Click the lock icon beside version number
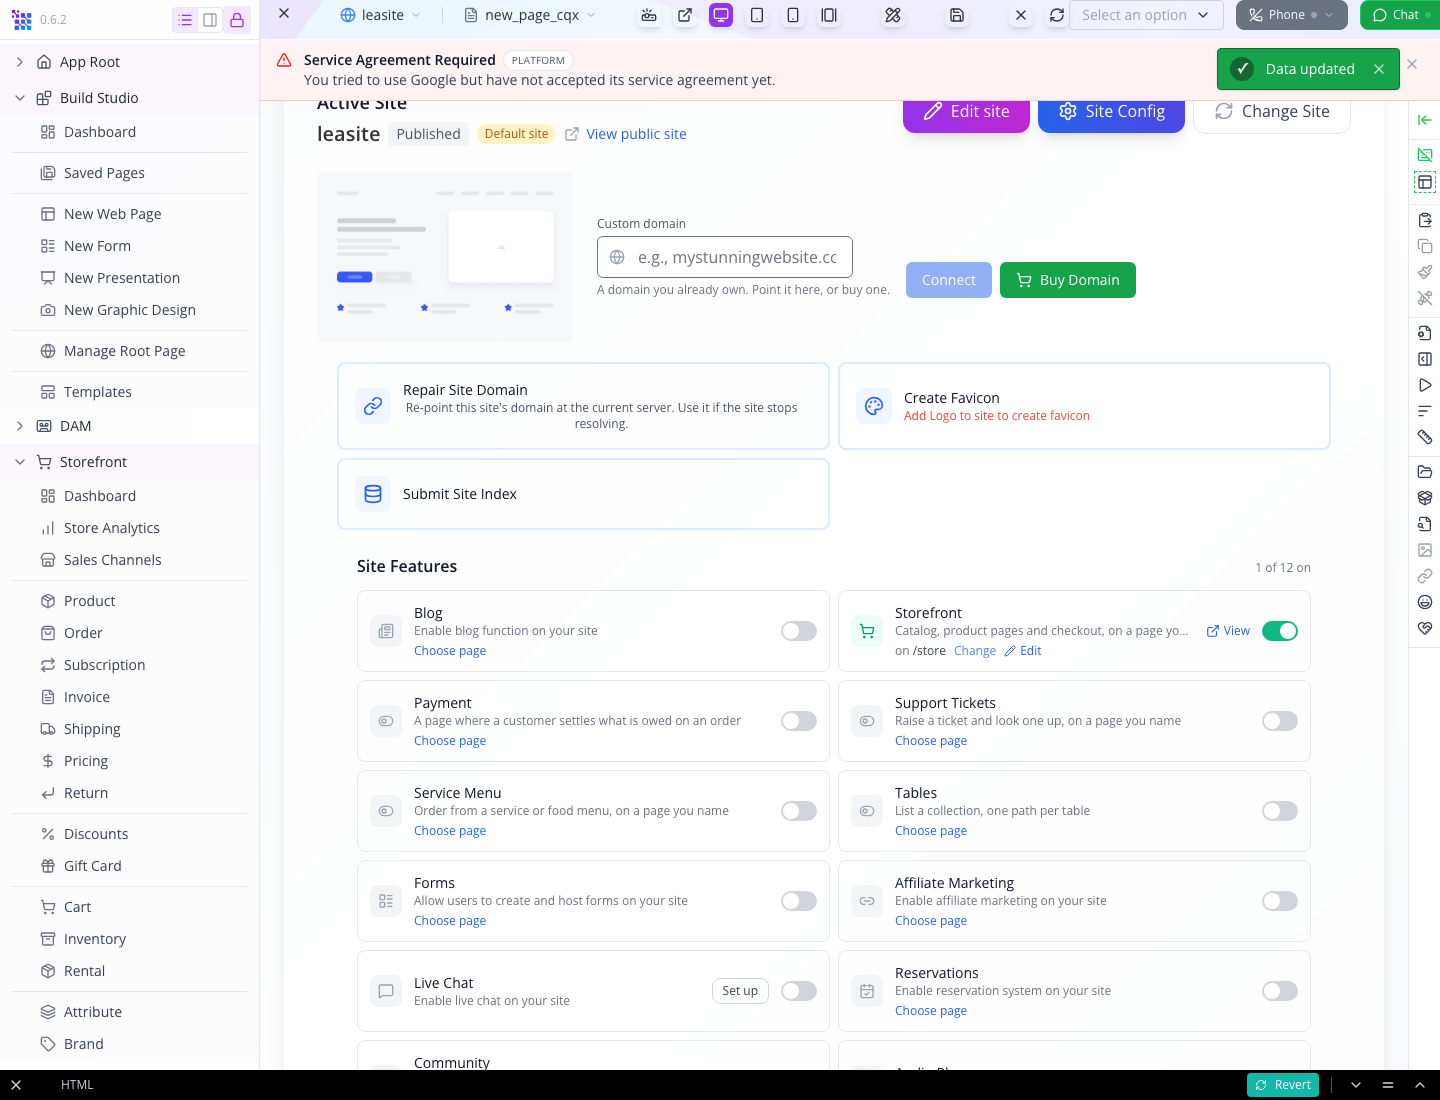The height and width of the screenshot is (1100, 1440). pyautogui.click(x=237, y=20)
